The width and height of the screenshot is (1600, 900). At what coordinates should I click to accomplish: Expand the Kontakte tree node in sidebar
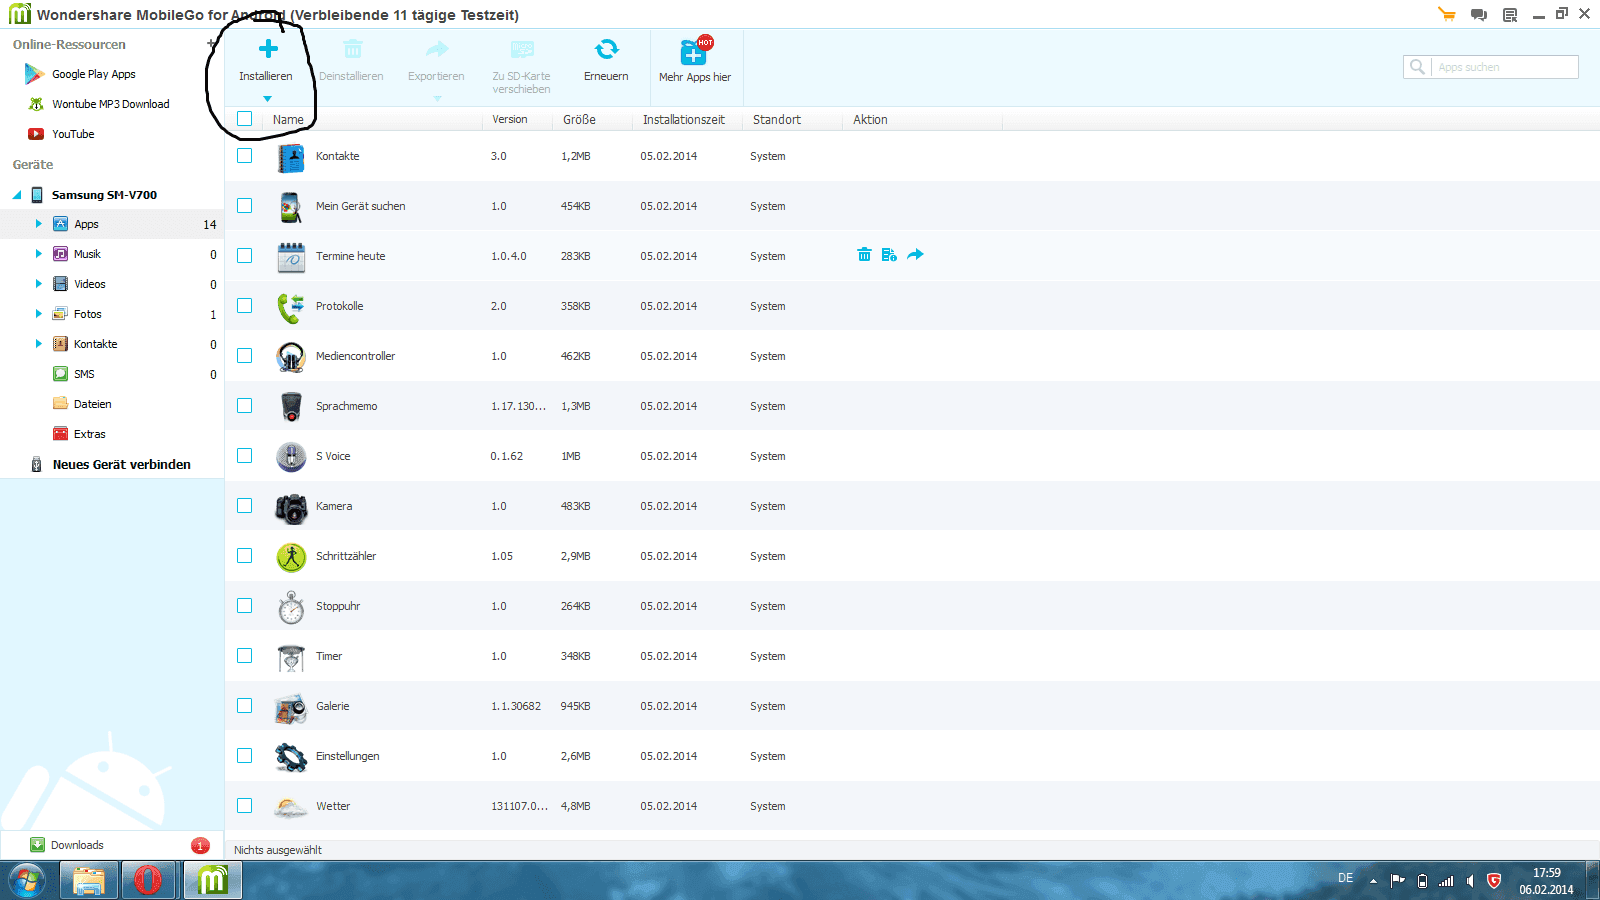tap(38, 344)
